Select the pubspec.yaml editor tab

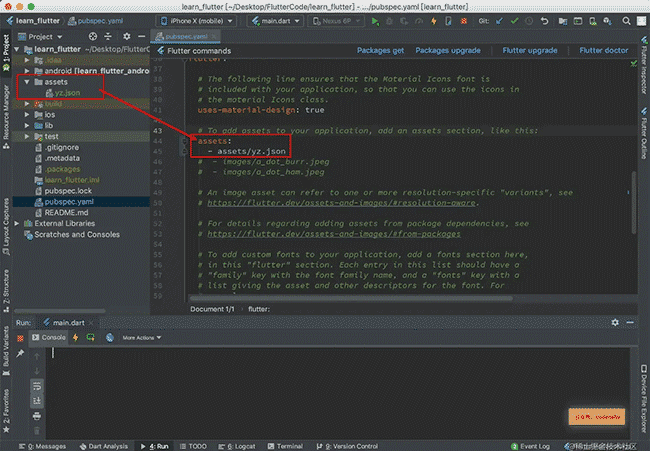coord(186,36)
